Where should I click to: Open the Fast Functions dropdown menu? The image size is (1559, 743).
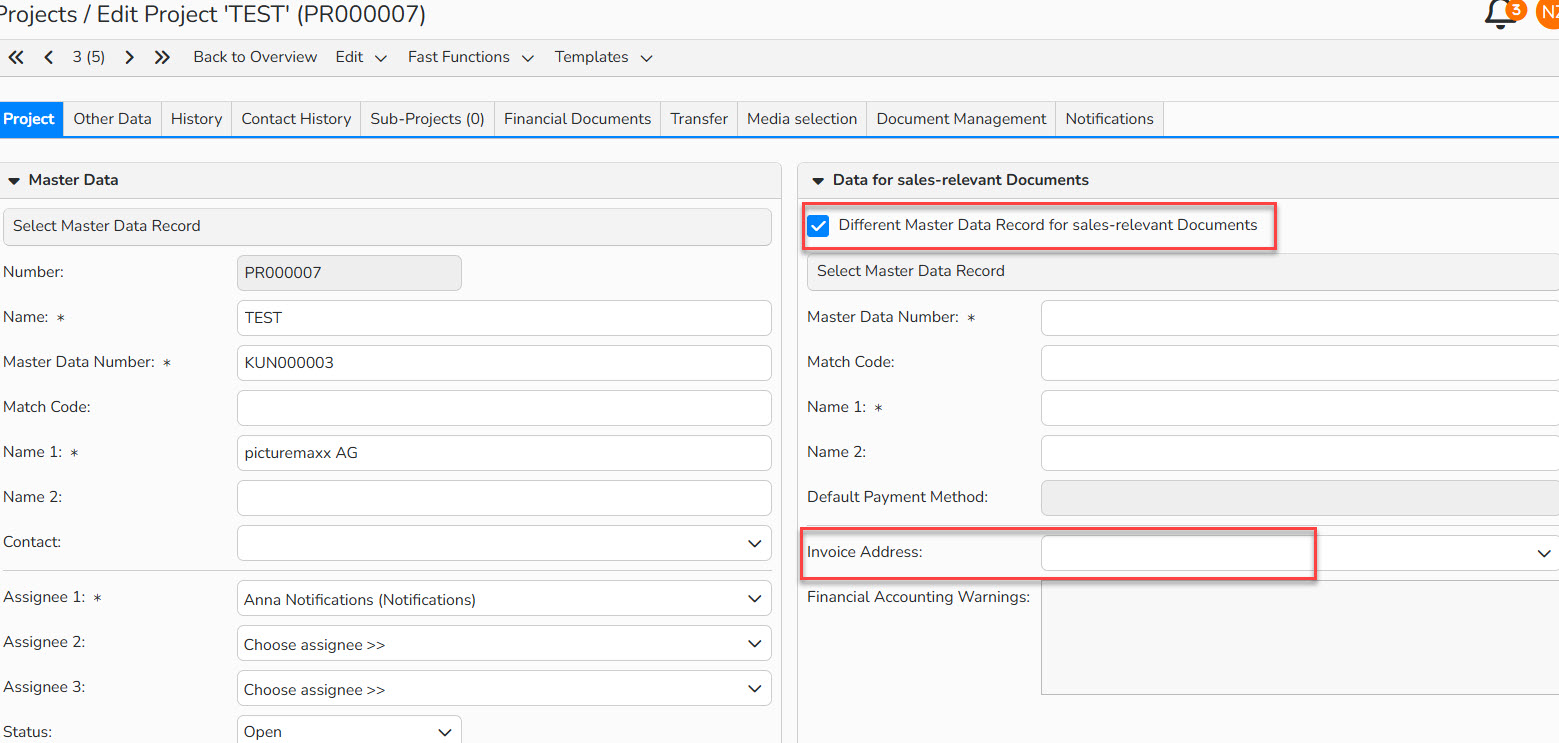point(470,57)
